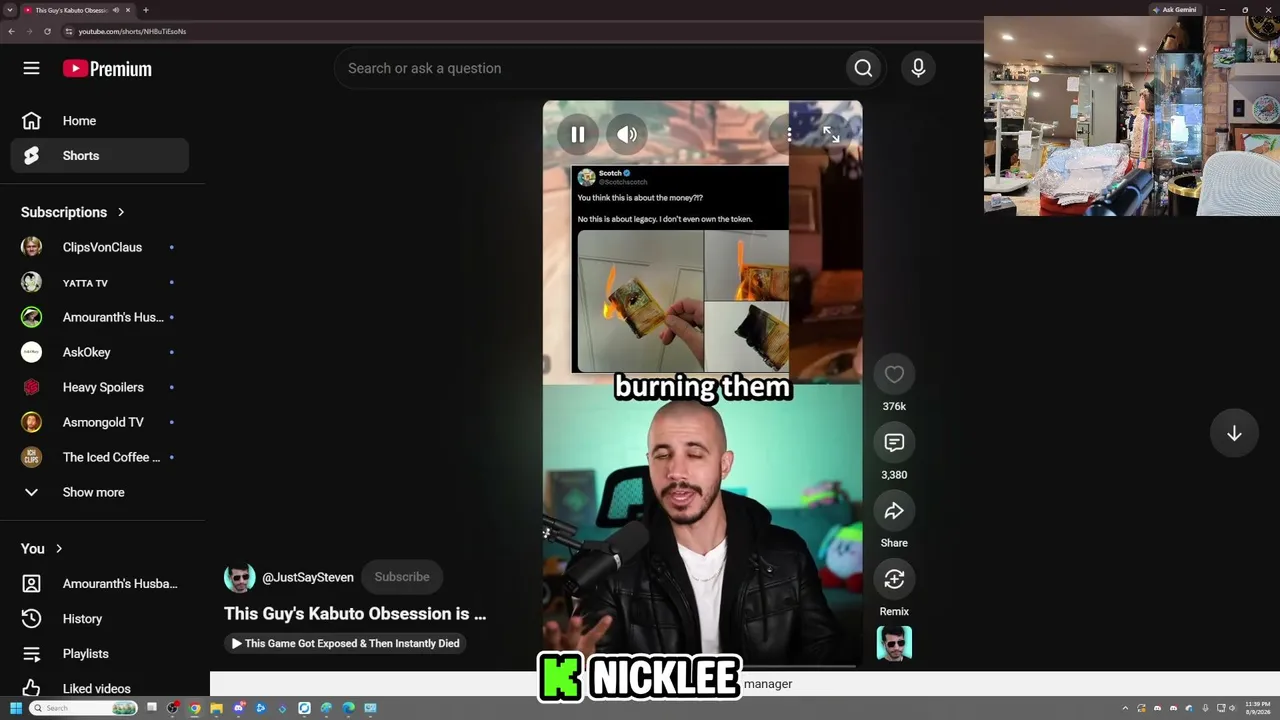The height and width of the screenshot is (720, 1280).
Task: Click the Short title 'This Guy's Kabuto Obsession'
Action: pyautogui.click(x=355, y=614)
